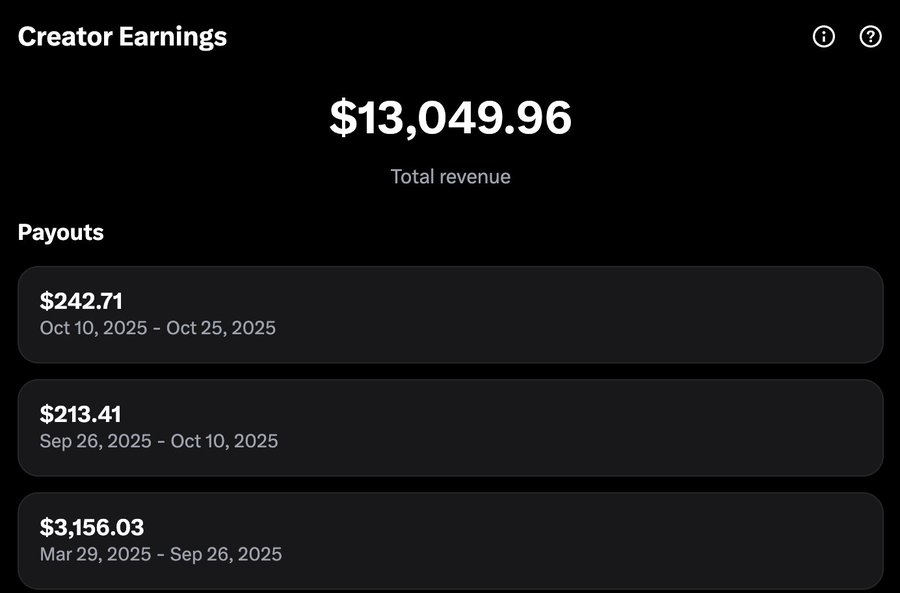Expand the latest $242.71 payout card
Screen dimensions: 900x593
point(450,315)
